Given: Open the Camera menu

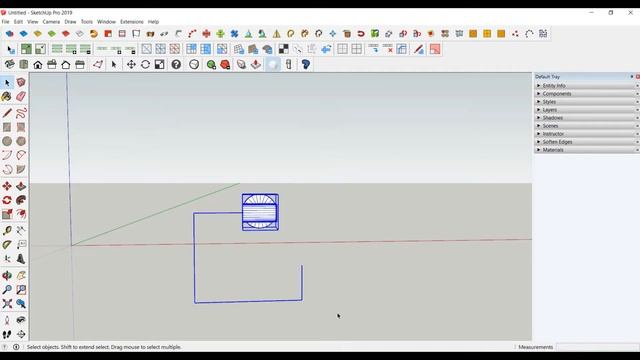Looking at the screenshot, I should (x=51, y=22).
